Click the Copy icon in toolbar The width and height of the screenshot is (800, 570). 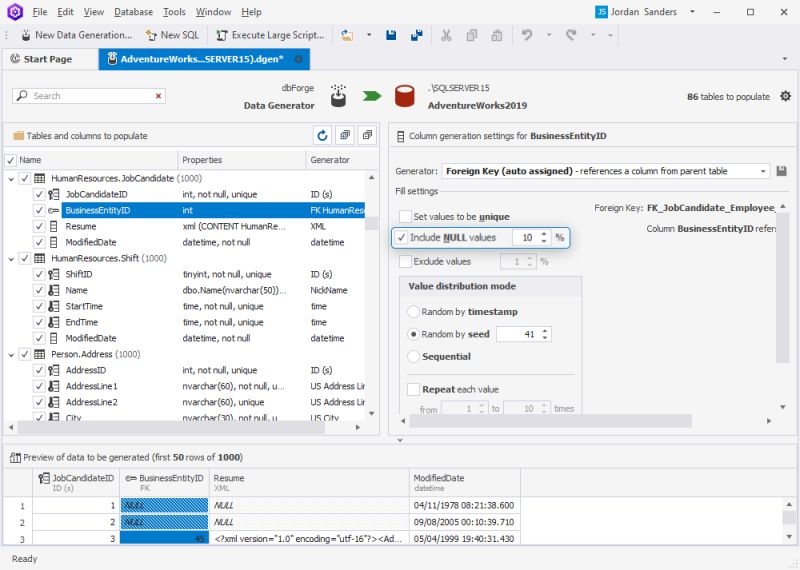472,35
